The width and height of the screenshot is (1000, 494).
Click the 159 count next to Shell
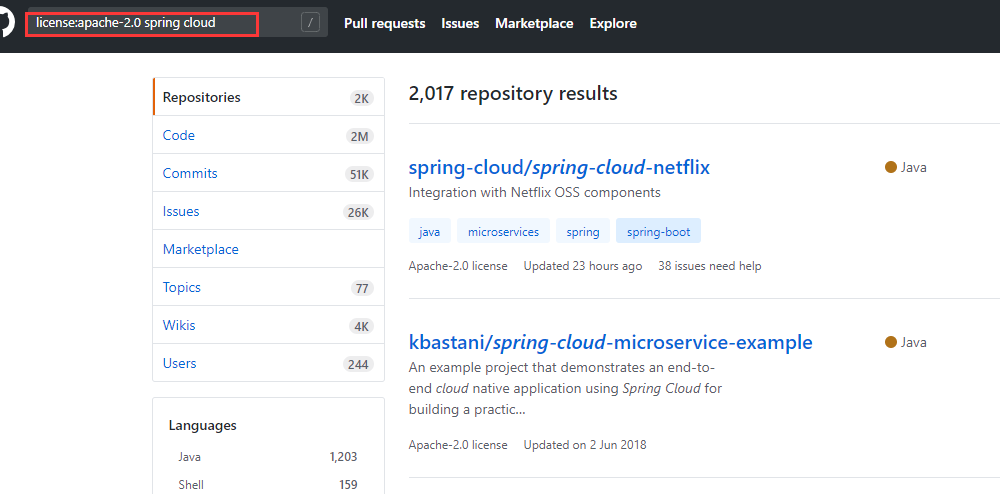pos(348,484)
